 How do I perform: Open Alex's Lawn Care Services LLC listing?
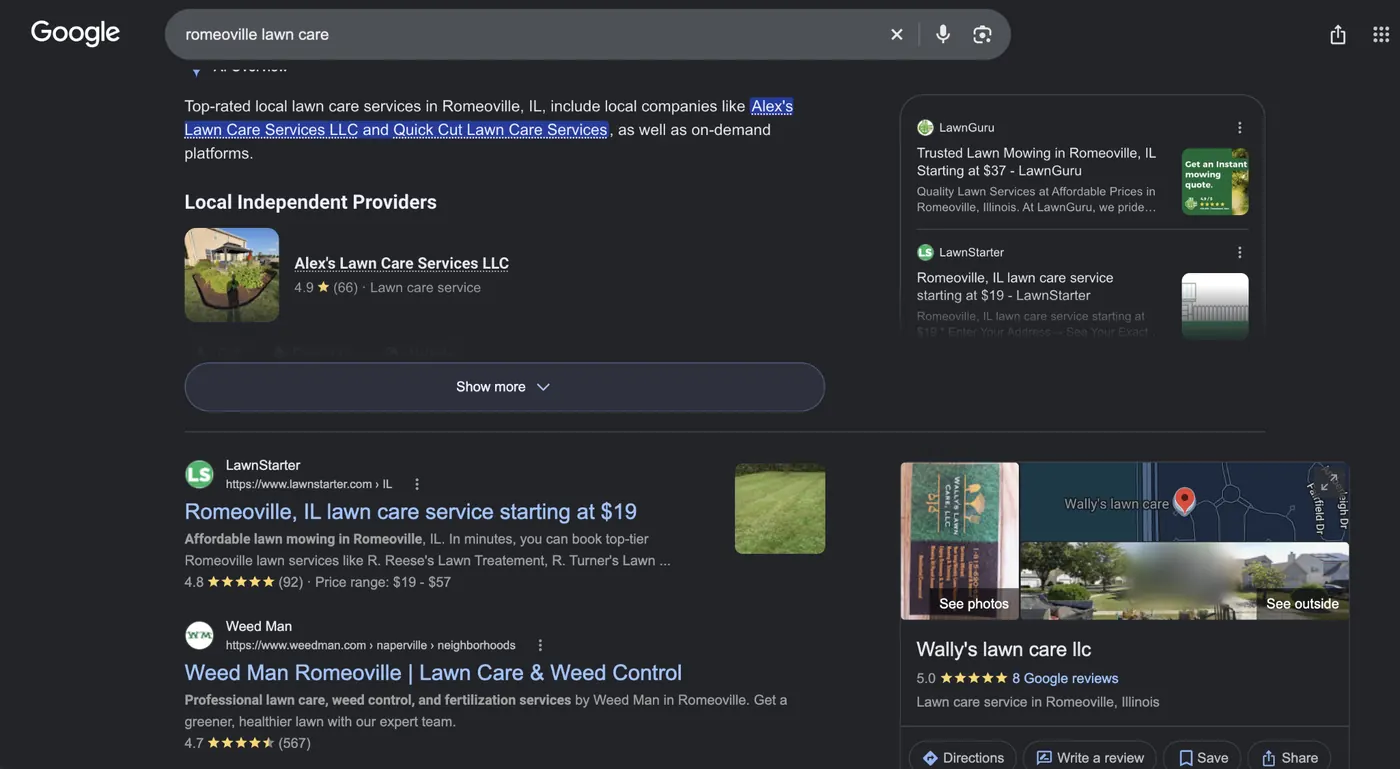tap(401, 263)
